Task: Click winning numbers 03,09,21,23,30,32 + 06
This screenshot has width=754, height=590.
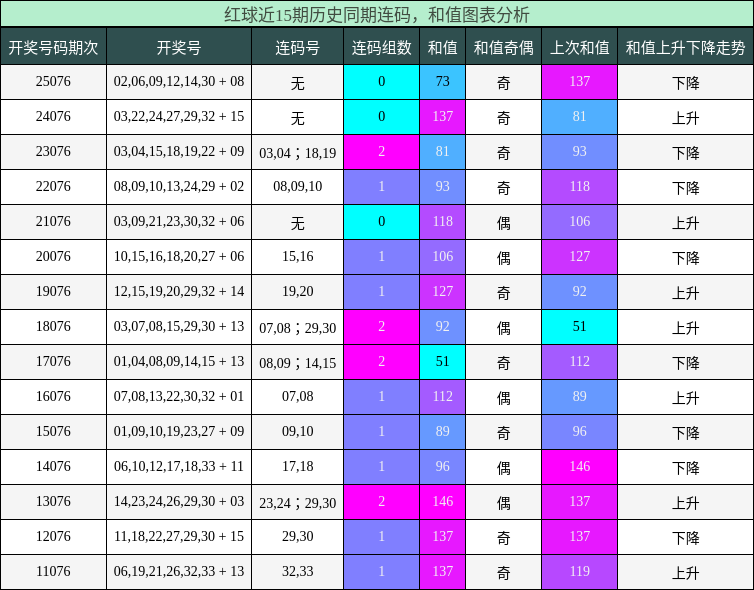Action: (x=179, y=222)
